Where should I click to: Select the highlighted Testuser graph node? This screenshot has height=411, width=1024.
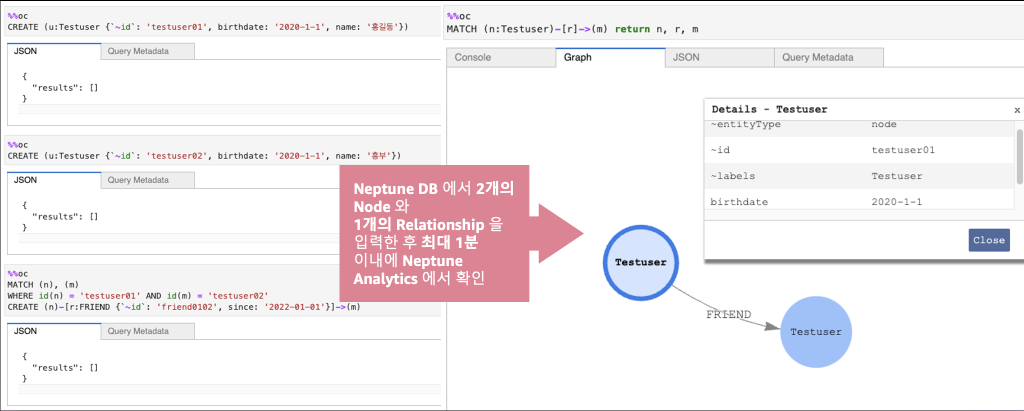[641, 262]
